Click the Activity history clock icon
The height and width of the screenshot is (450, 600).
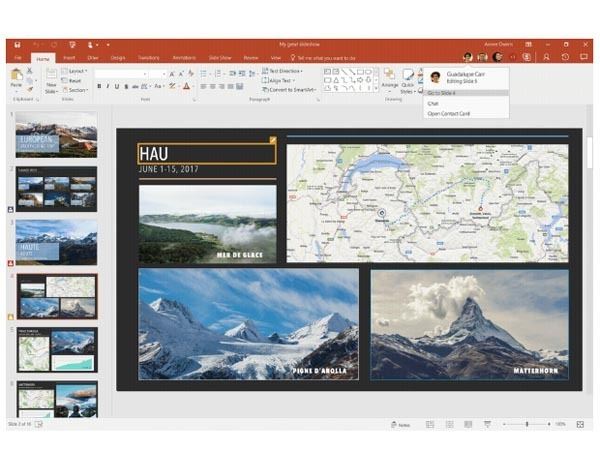click(565, 57)
